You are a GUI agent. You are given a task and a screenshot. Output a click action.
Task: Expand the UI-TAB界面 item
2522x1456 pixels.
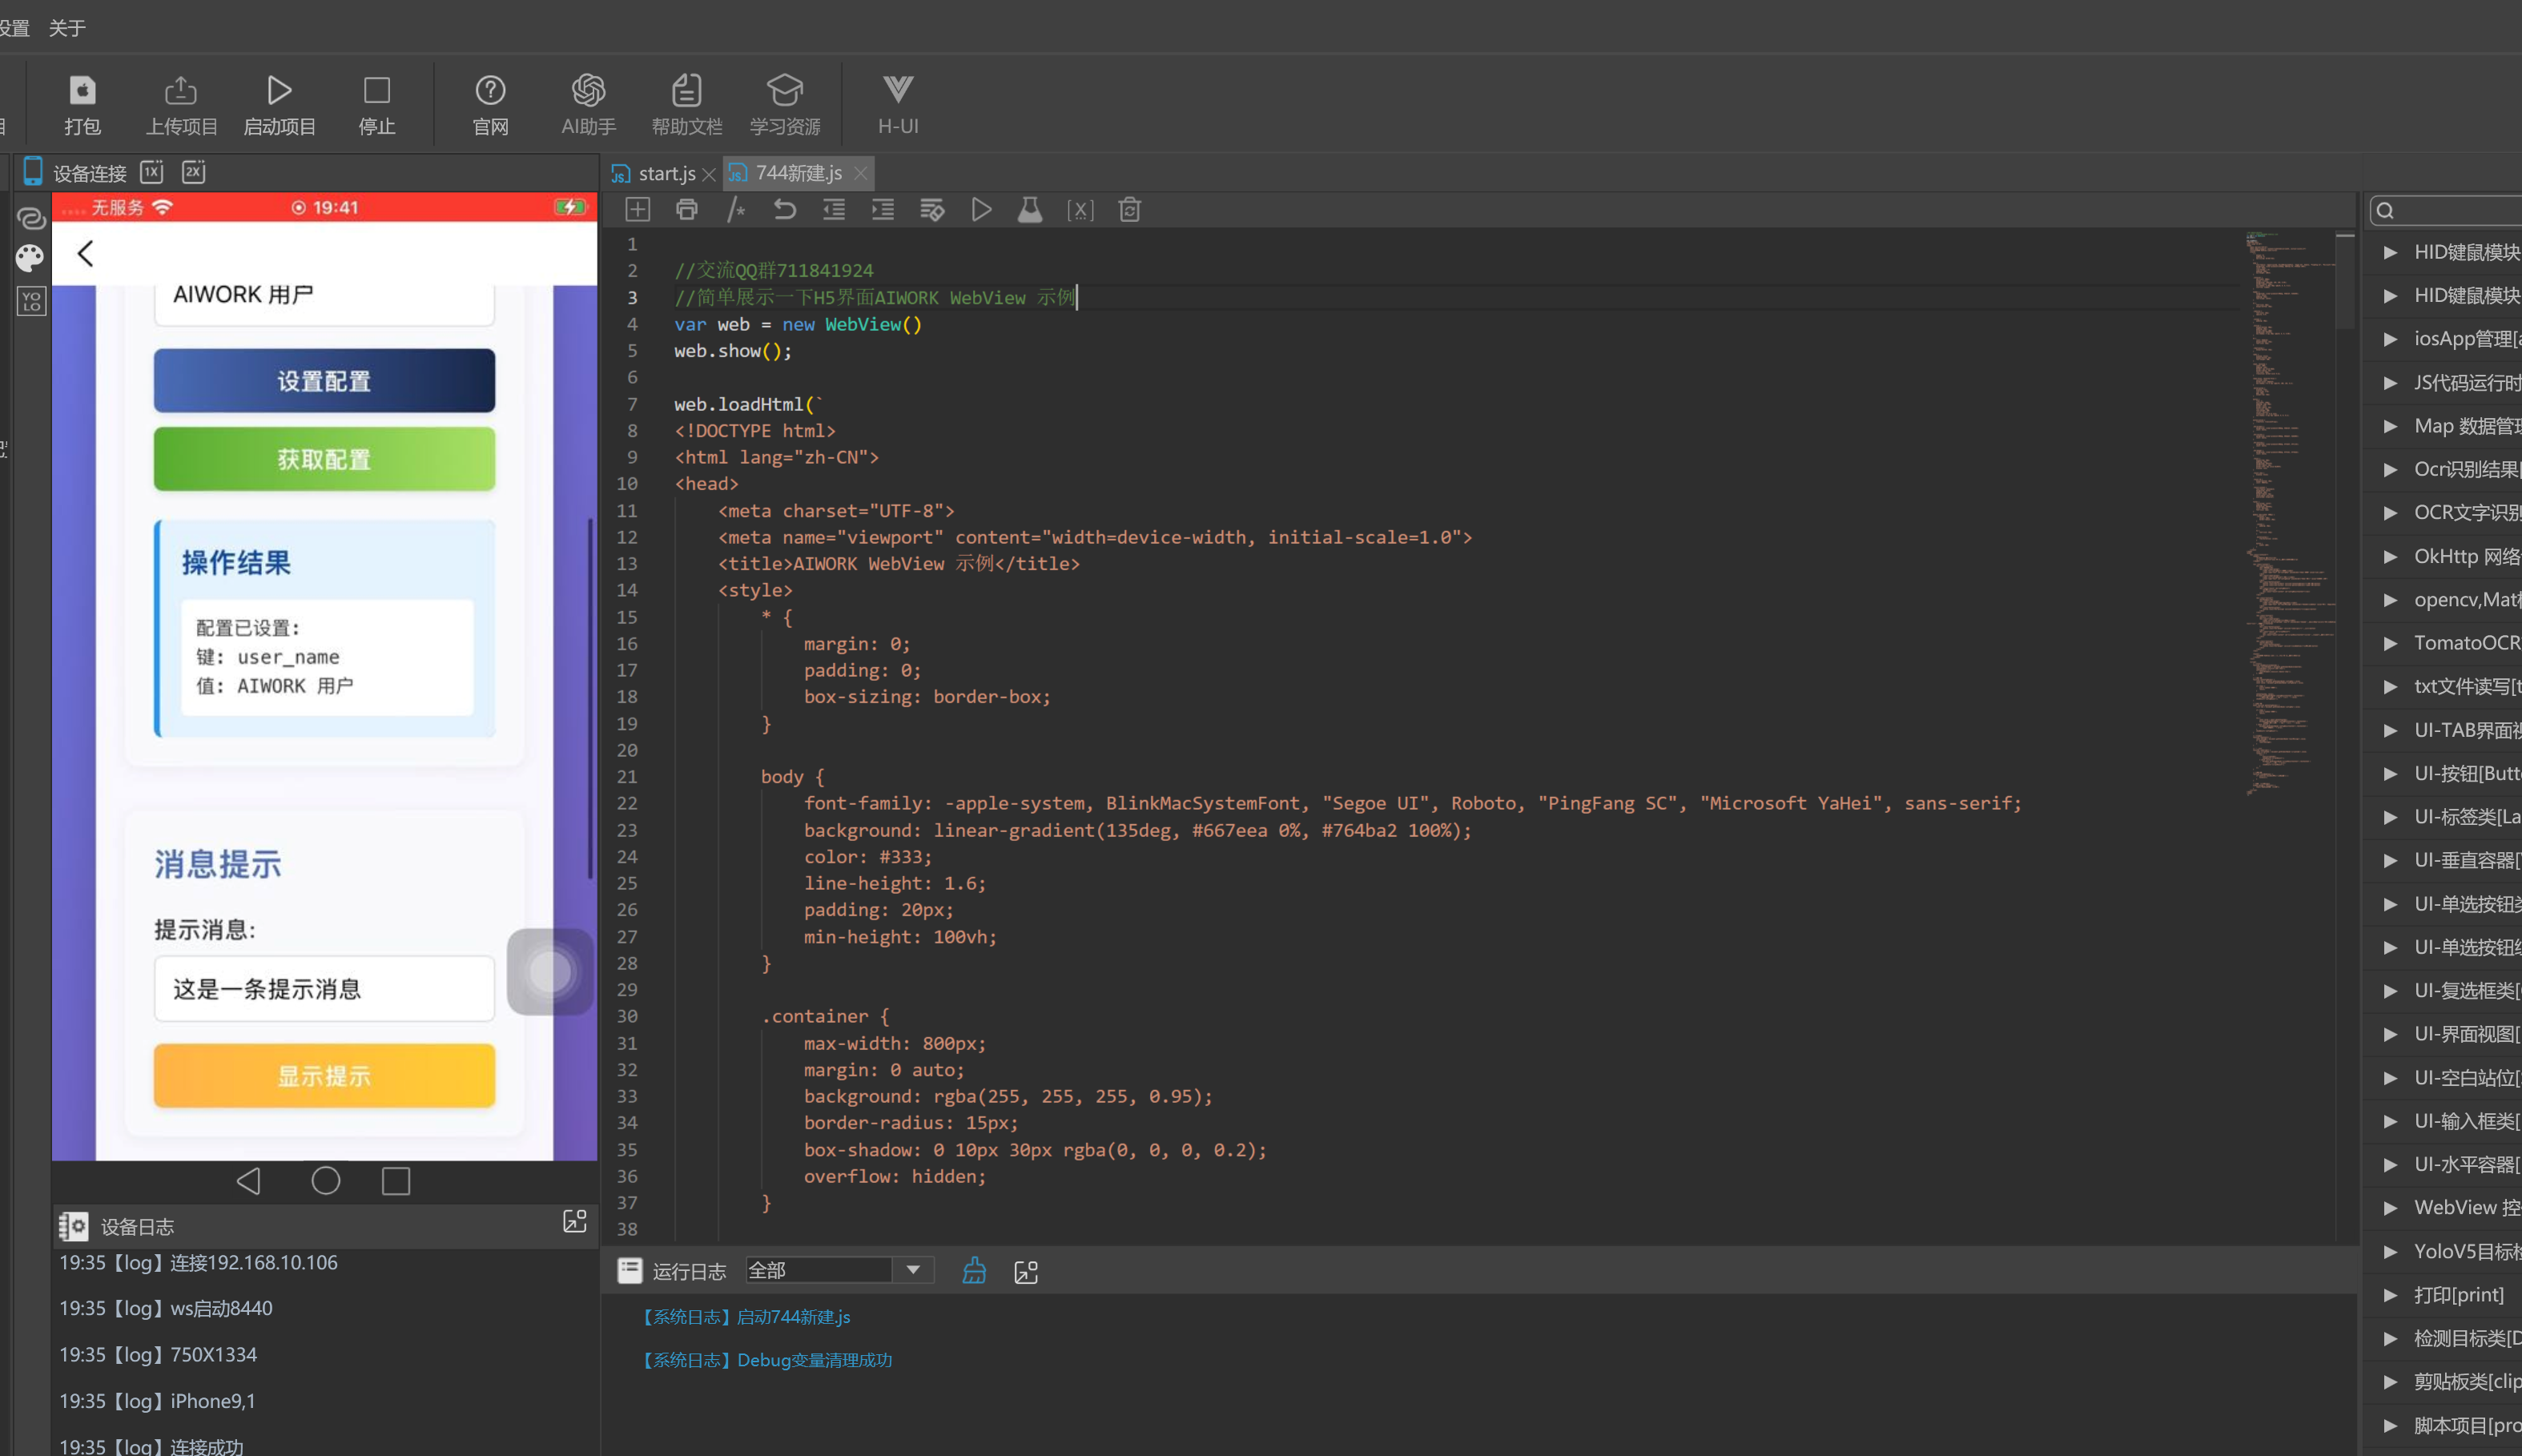2391,730
